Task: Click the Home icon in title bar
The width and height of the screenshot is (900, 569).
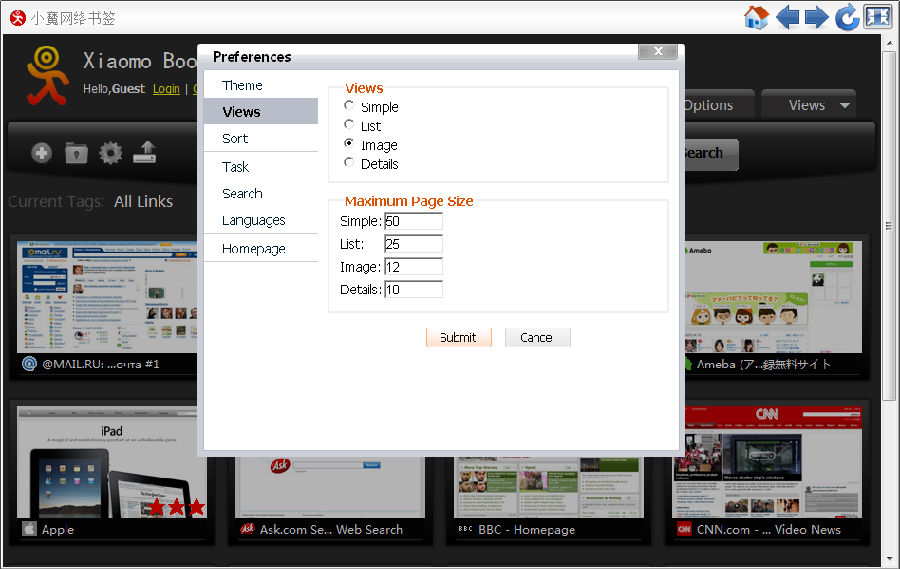Action: click(x=756, y=17)
